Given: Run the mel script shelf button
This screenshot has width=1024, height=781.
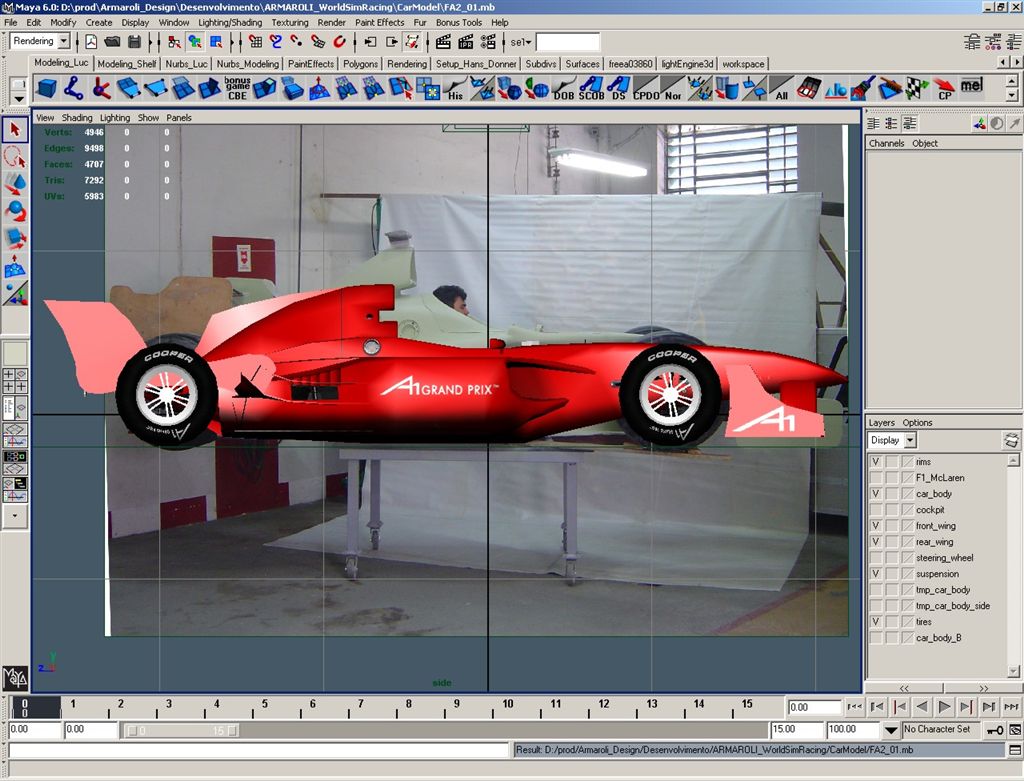Looking at the screenshot, I should (x=972, y=86).
